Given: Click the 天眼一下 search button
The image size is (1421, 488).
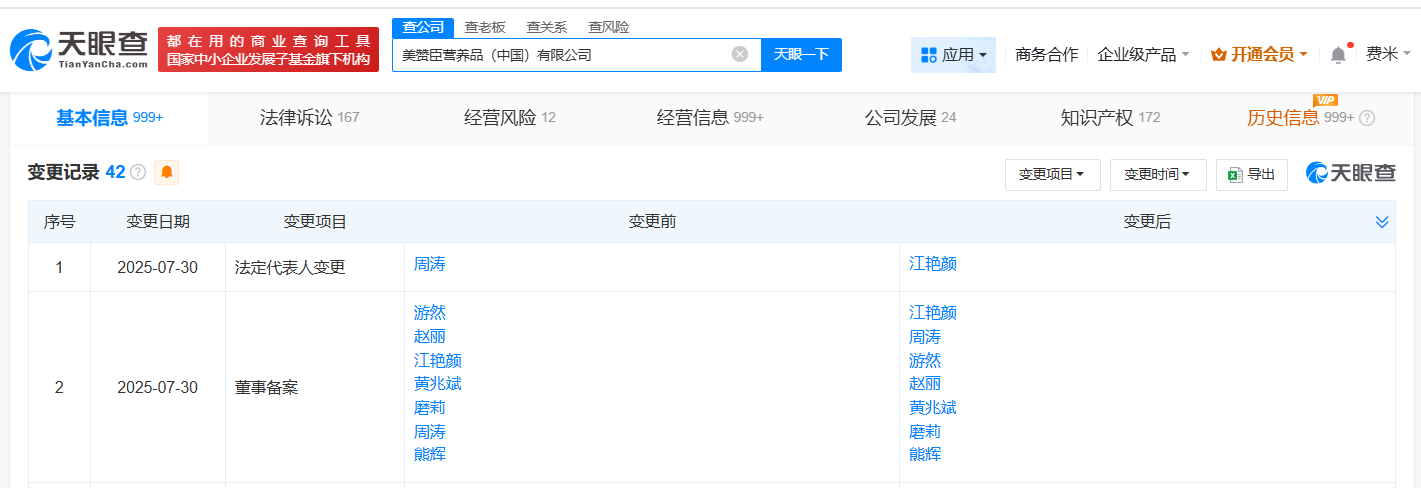Looking at the screenshot, I should click(801, 54).
